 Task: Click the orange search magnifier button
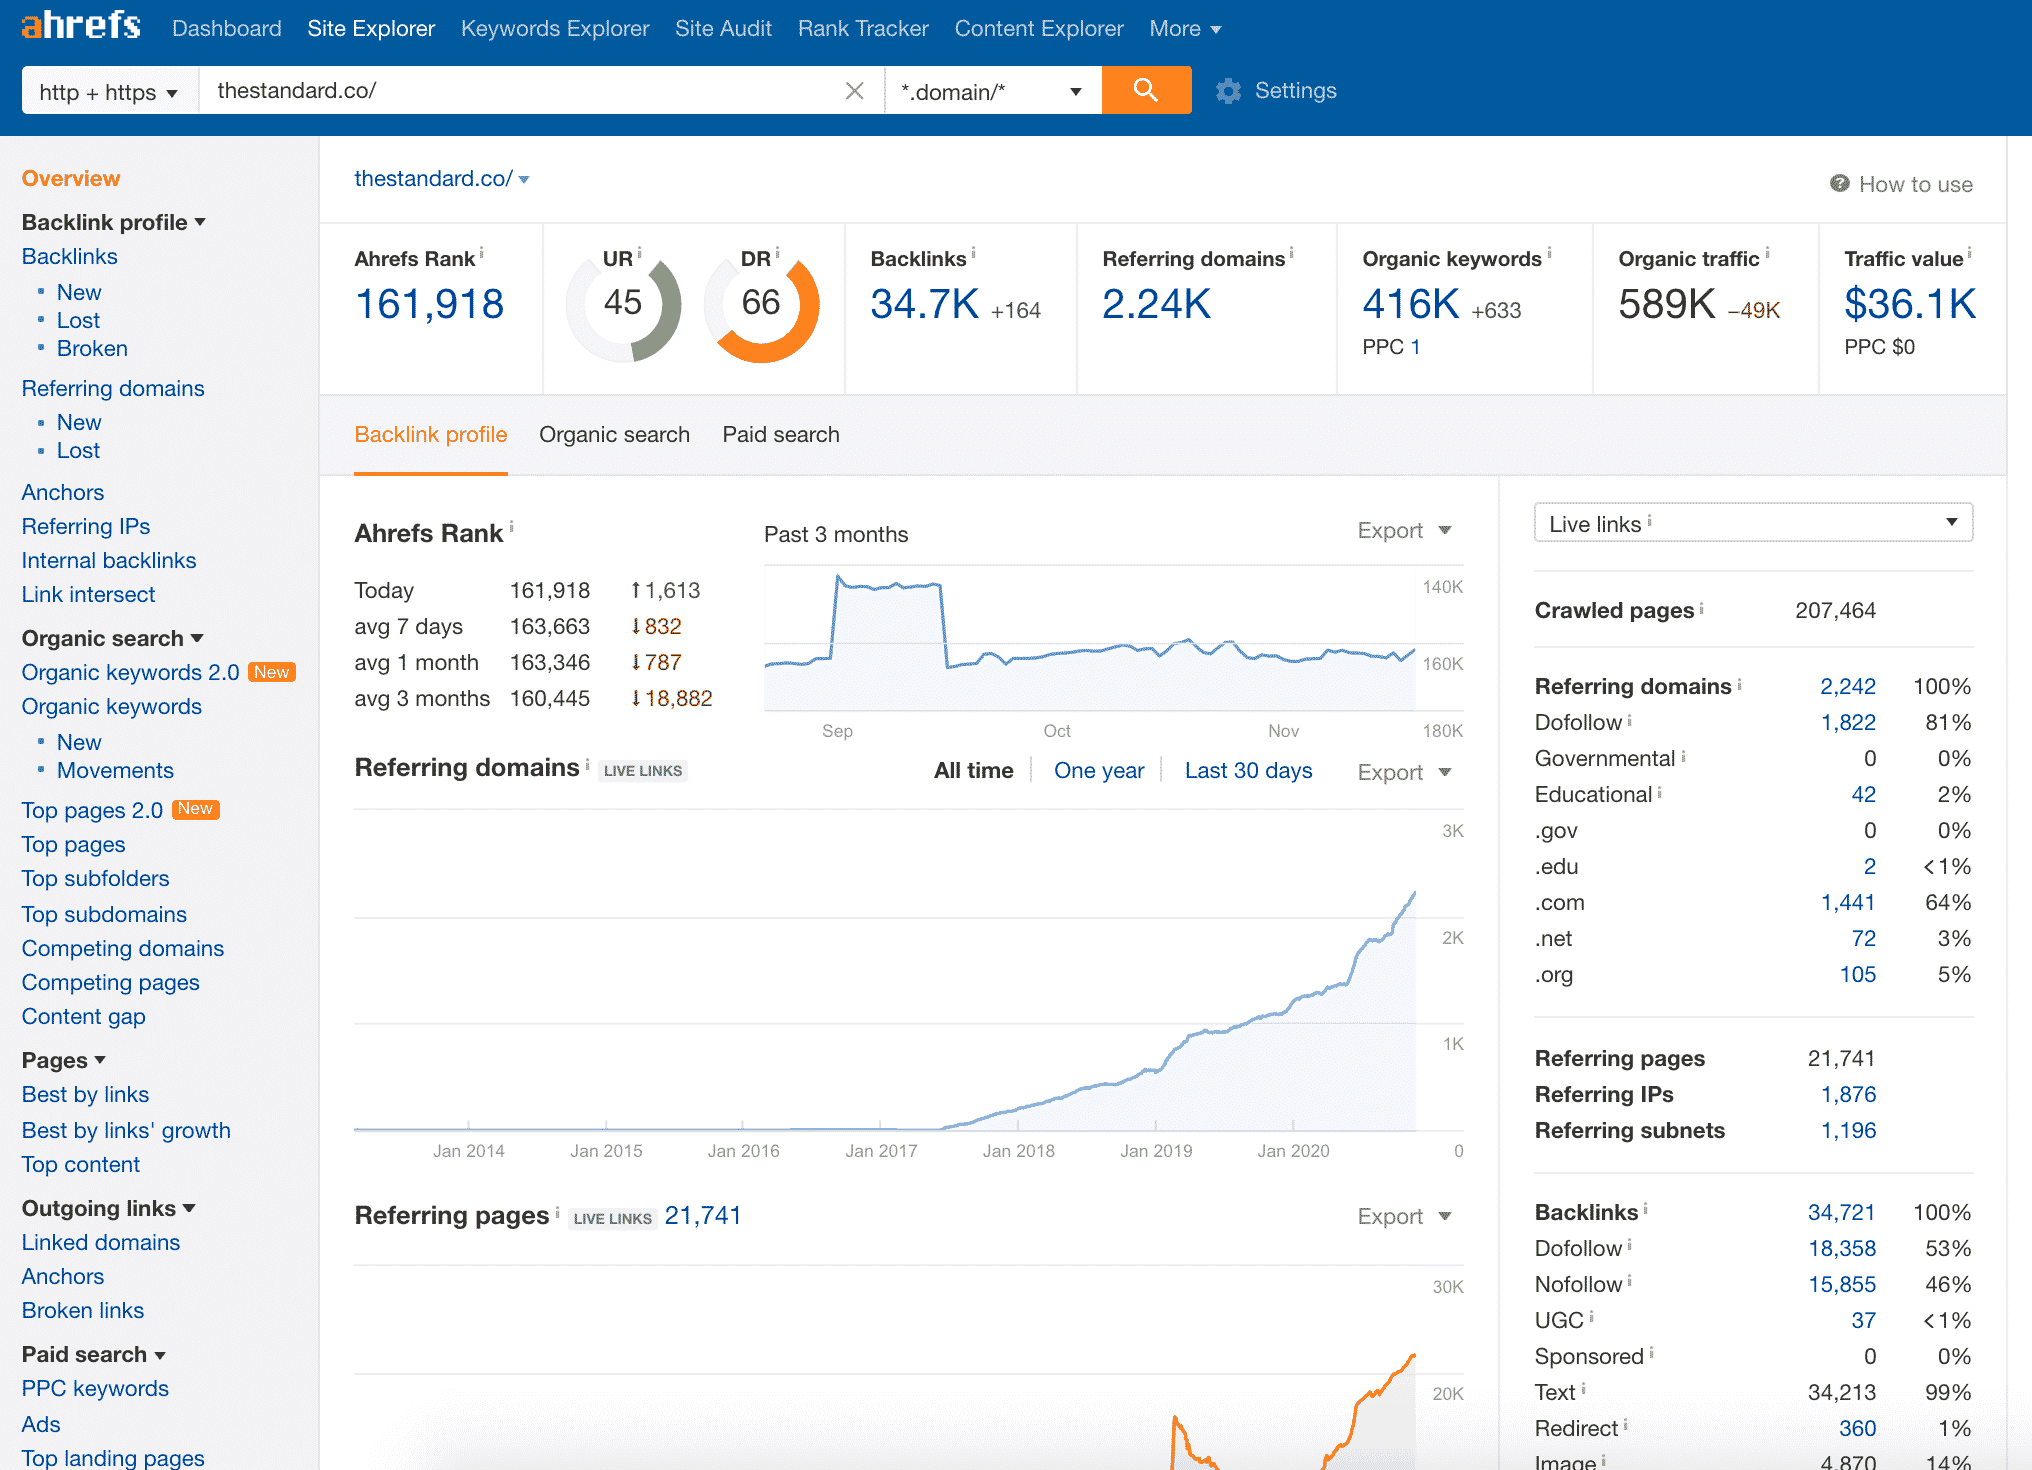[1146, 90]
